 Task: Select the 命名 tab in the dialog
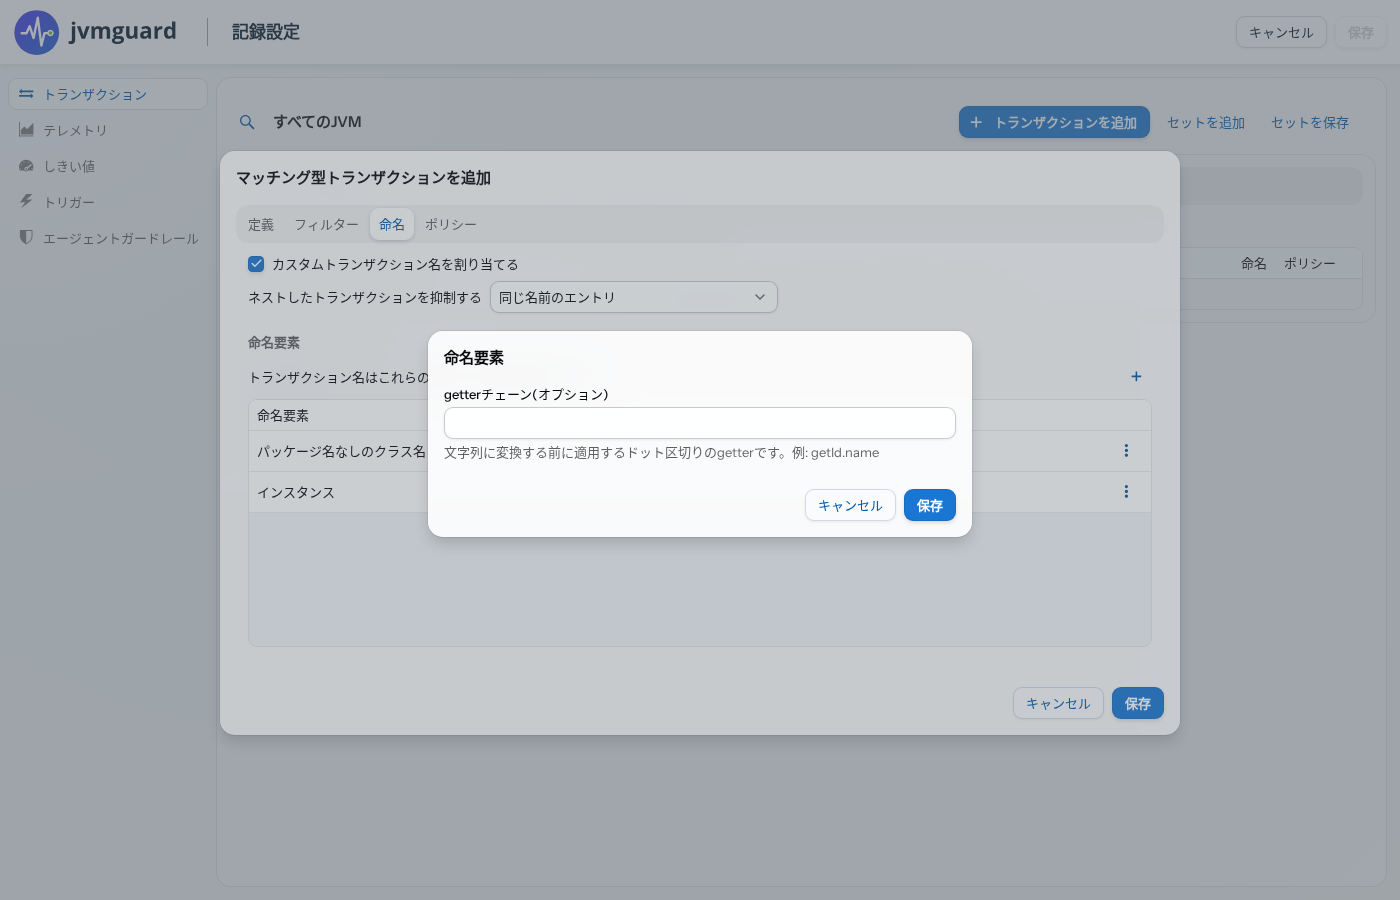[392, 224]
